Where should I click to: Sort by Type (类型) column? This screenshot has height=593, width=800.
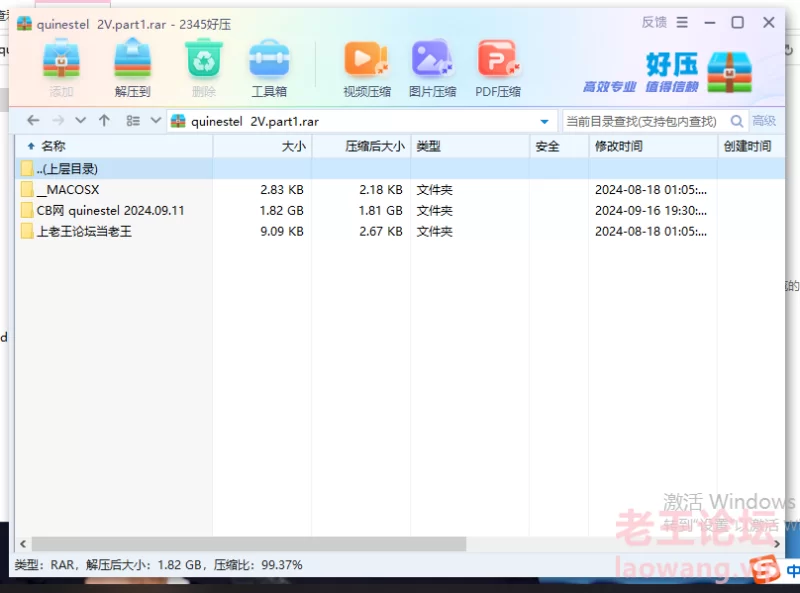coord(470,146)
